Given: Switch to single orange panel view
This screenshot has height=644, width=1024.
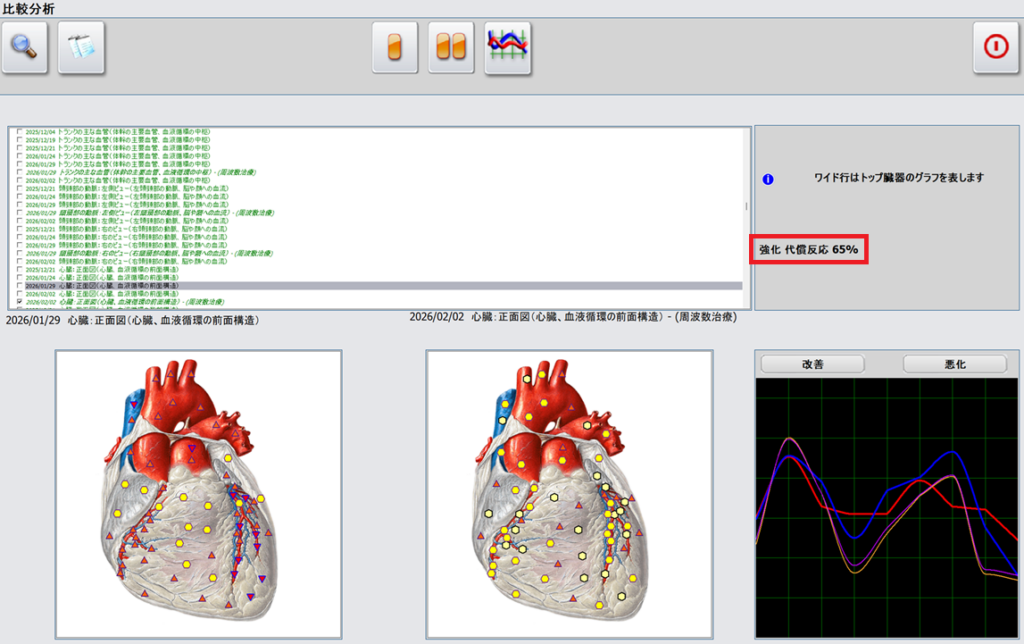Looking at the screenshot, I should [395, 47].
